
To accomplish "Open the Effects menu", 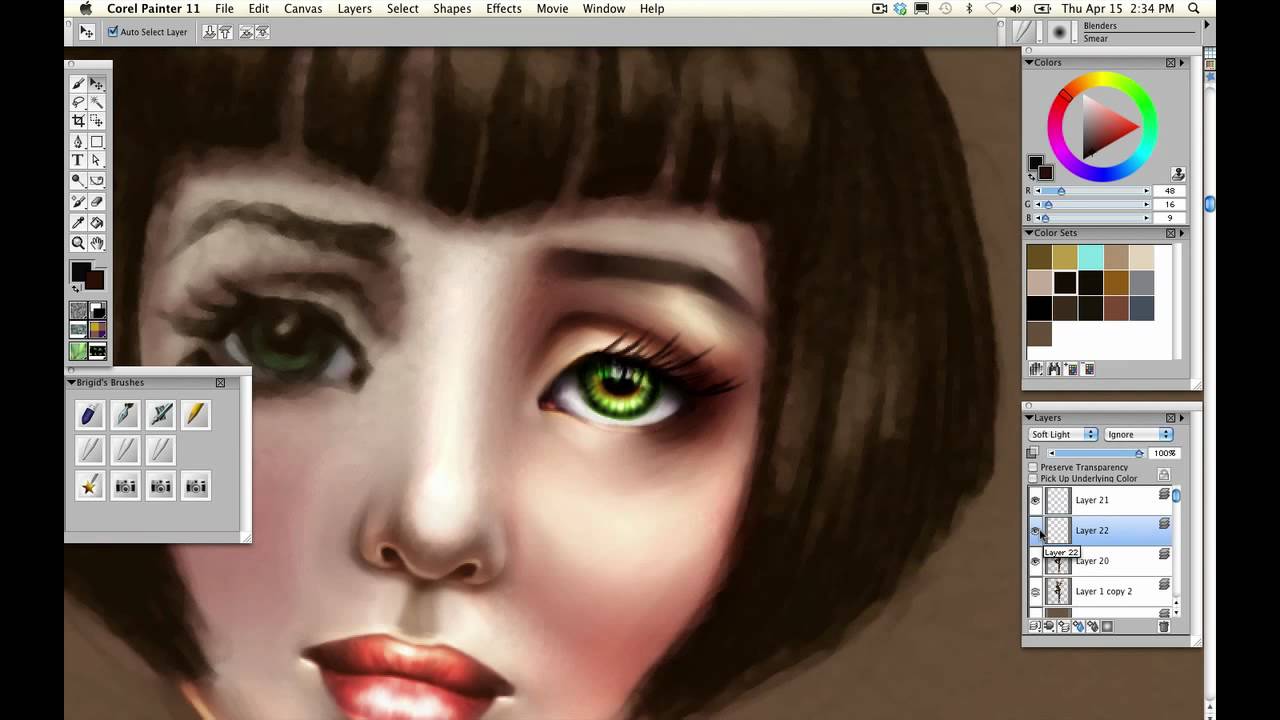I will coord(504,9).
